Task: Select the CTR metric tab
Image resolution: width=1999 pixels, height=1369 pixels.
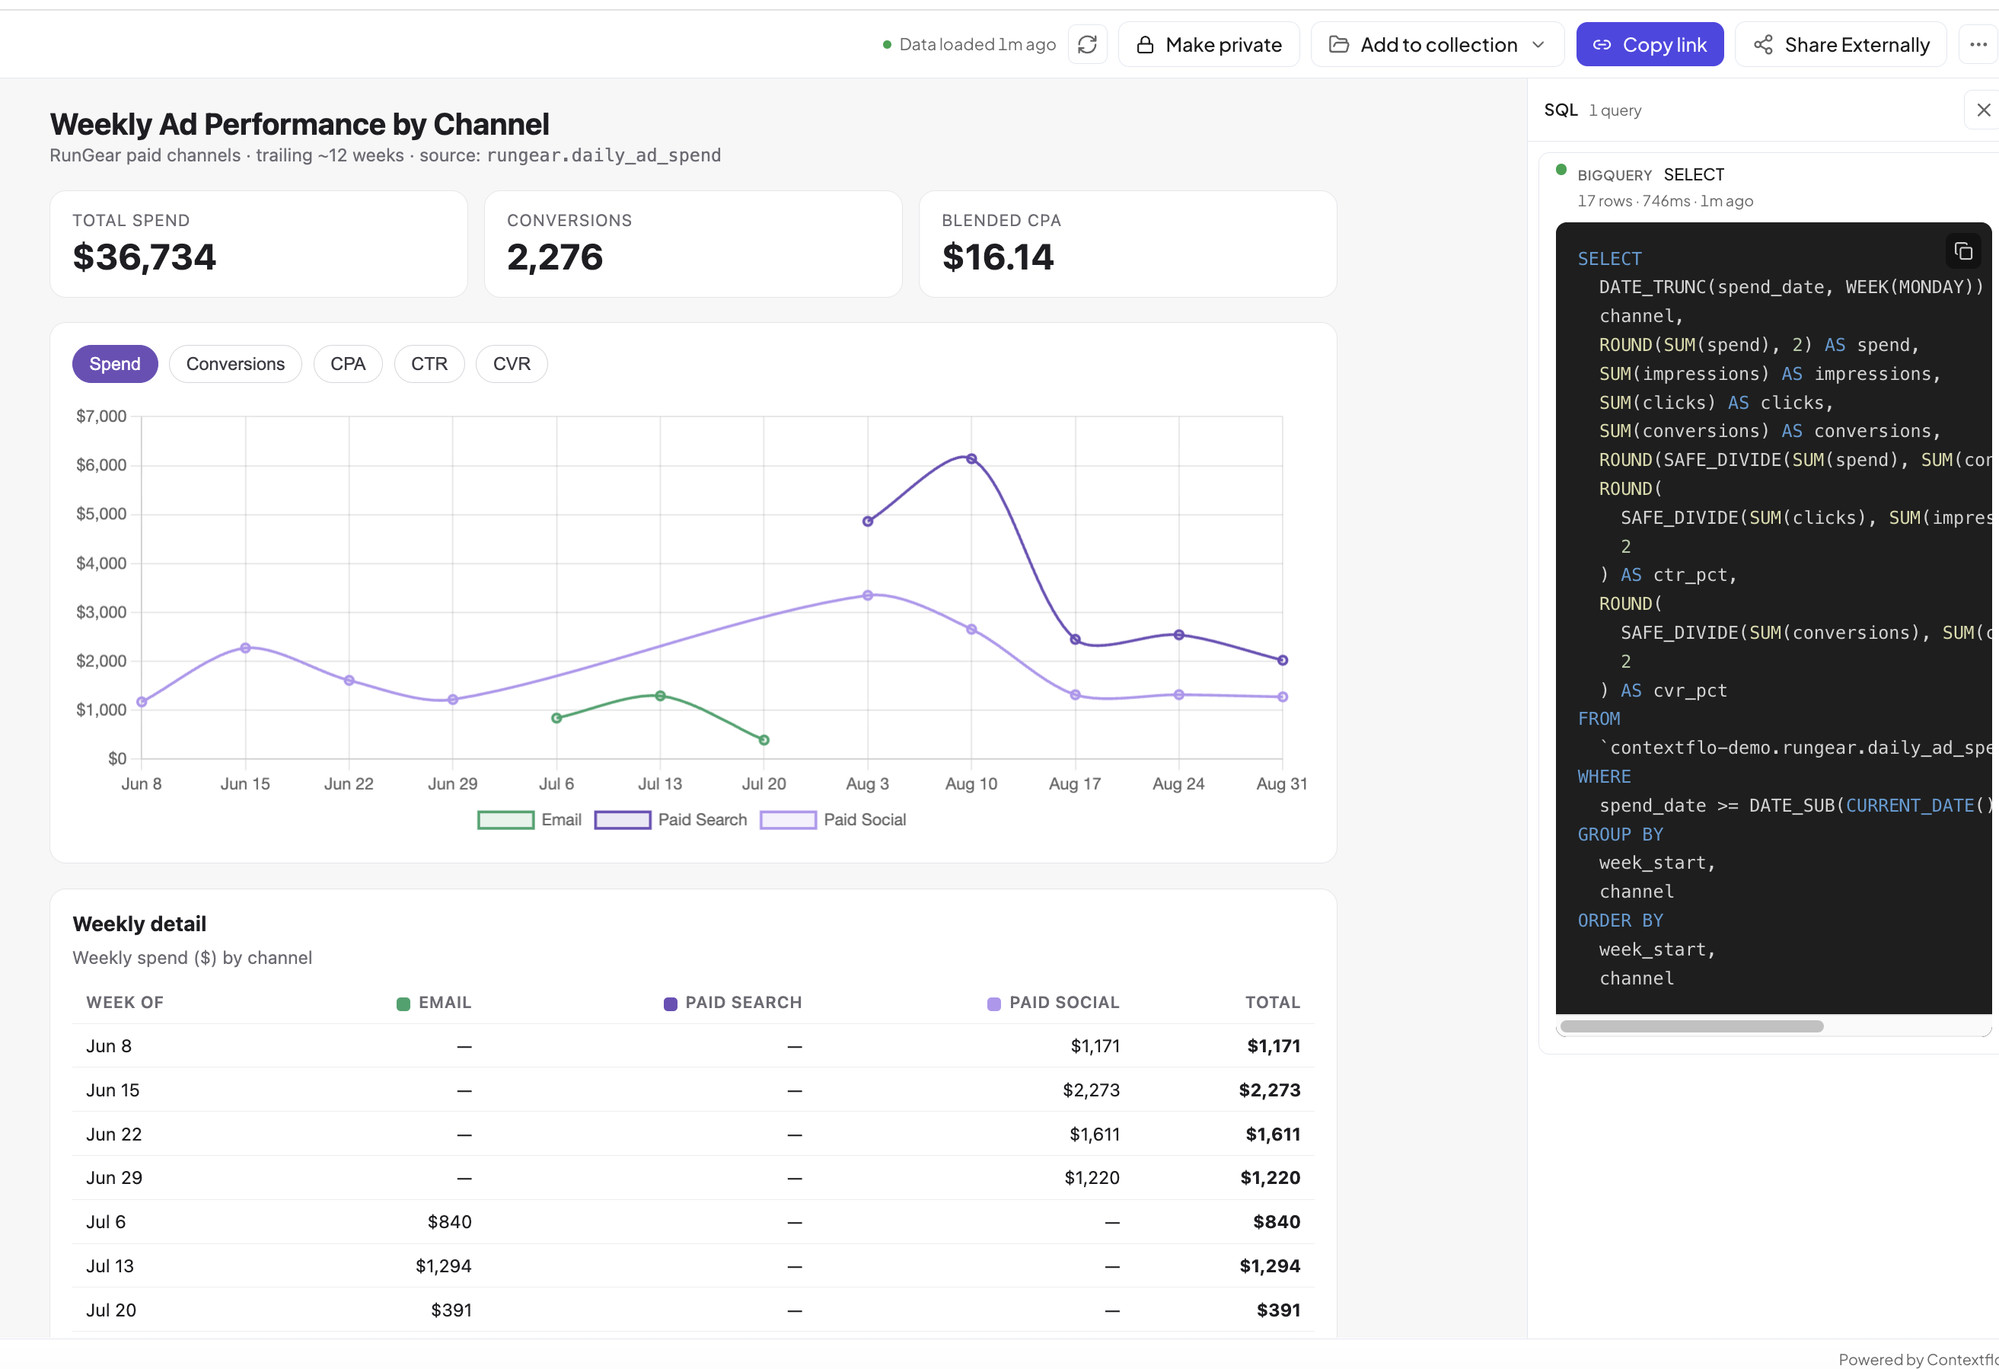Action: tap(429, 364)
